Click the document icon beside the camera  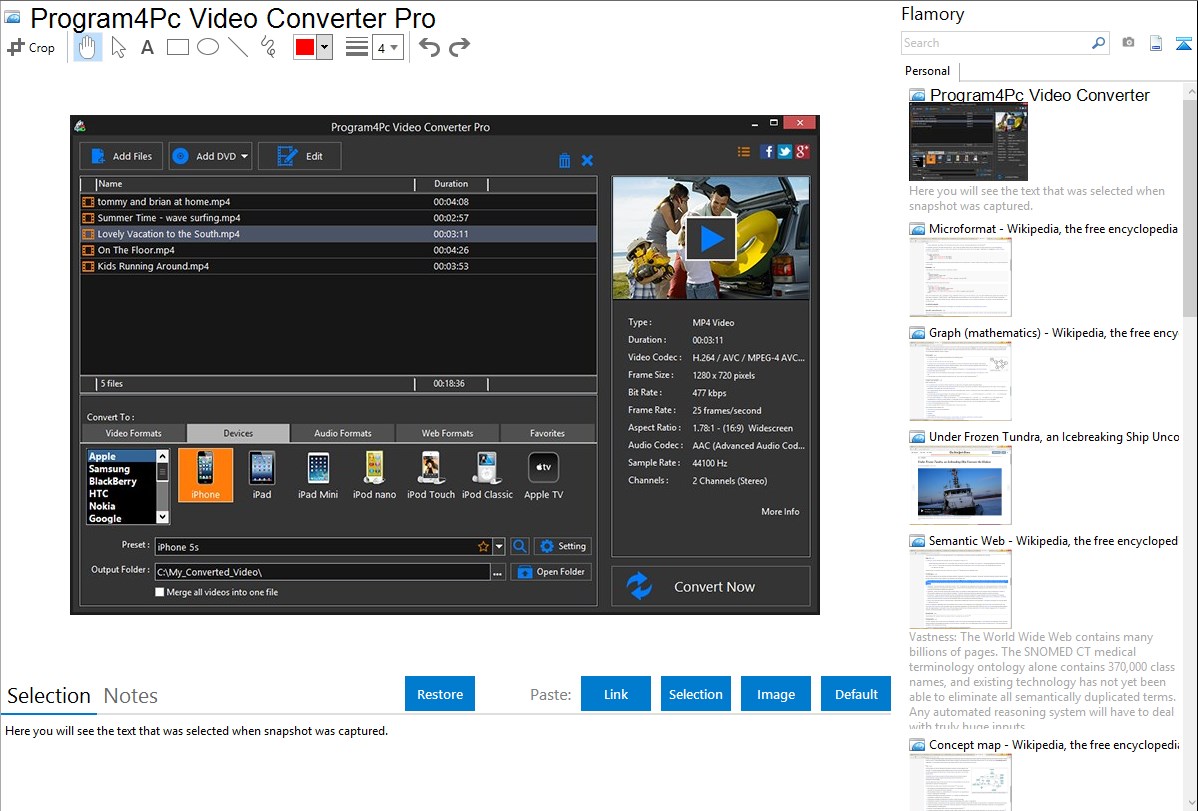click(x=1156, y=43)
